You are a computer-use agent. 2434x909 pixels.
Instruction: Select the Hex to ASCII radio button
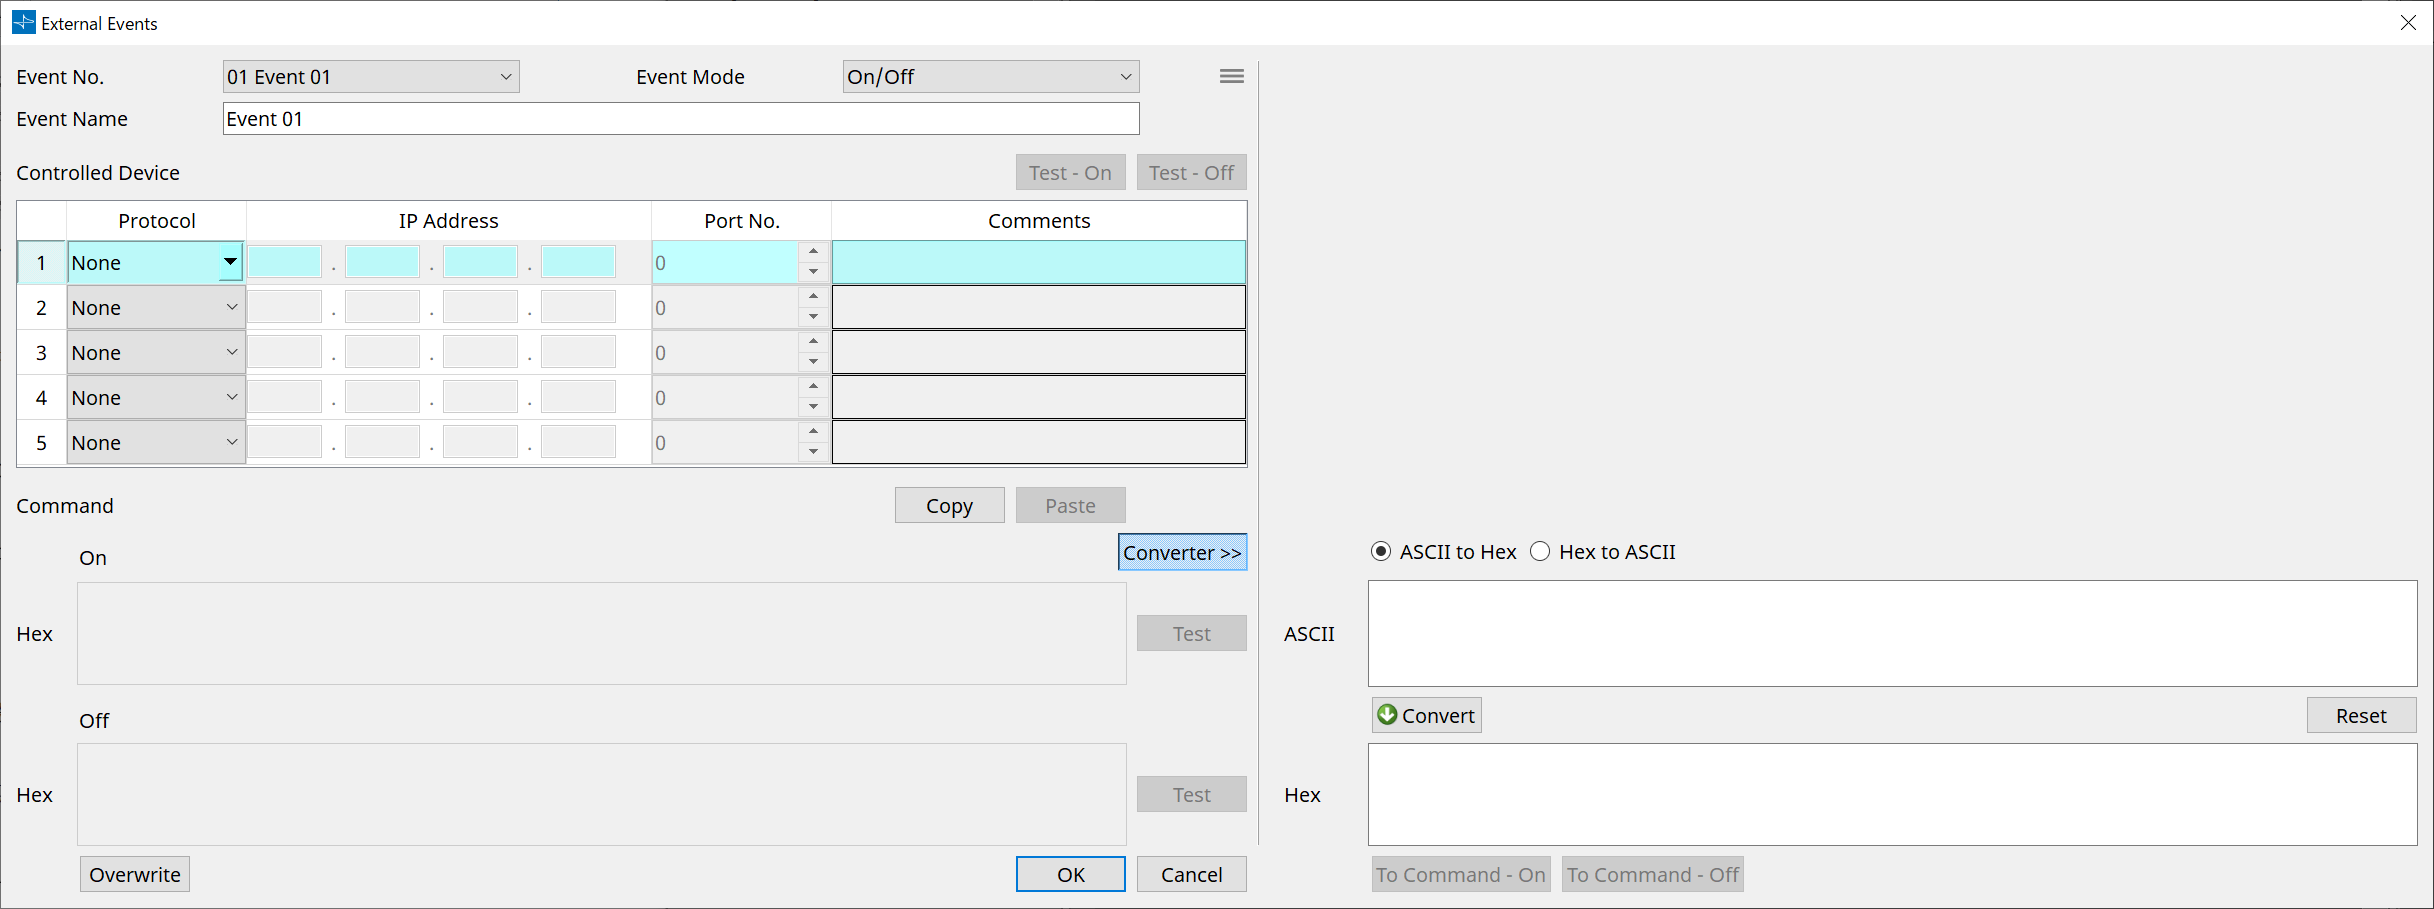coord(1540,551)
